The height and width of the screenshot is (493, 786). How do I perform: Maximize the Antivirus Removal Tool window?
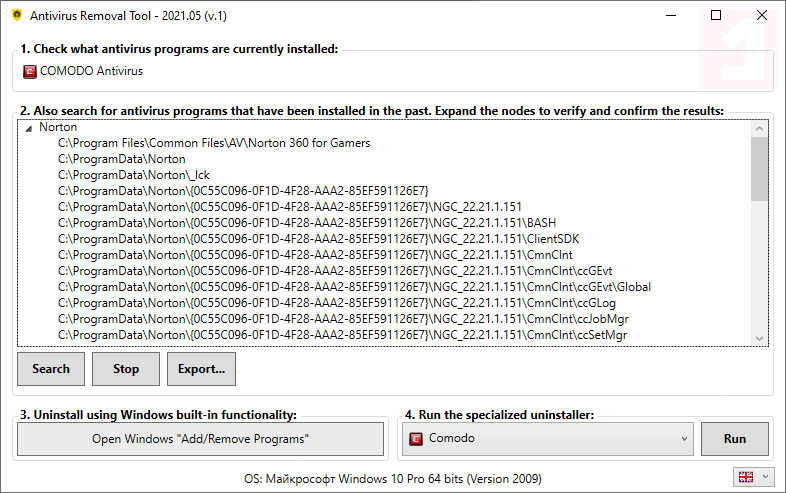point(716,15)
